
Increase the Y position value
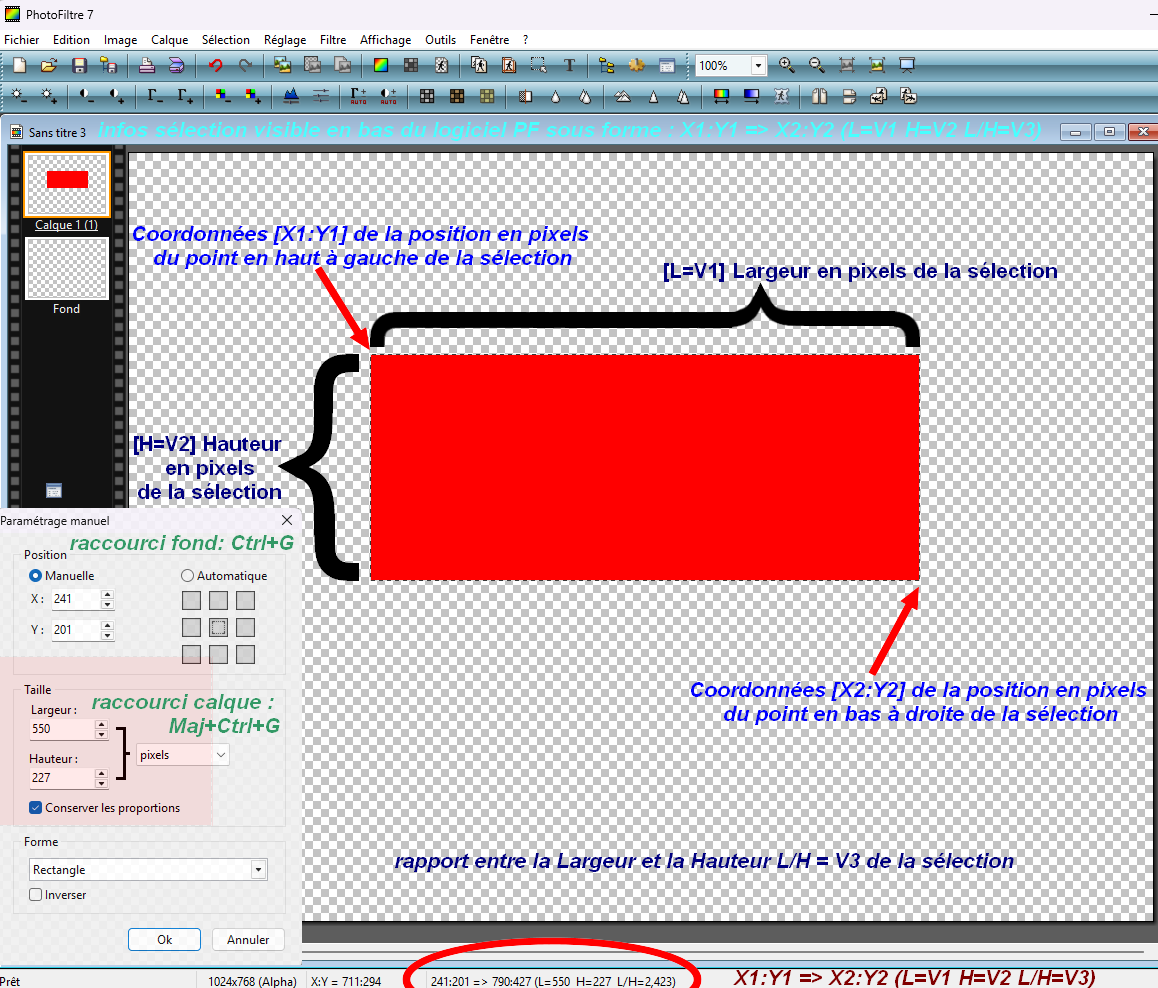pos(108,625)
